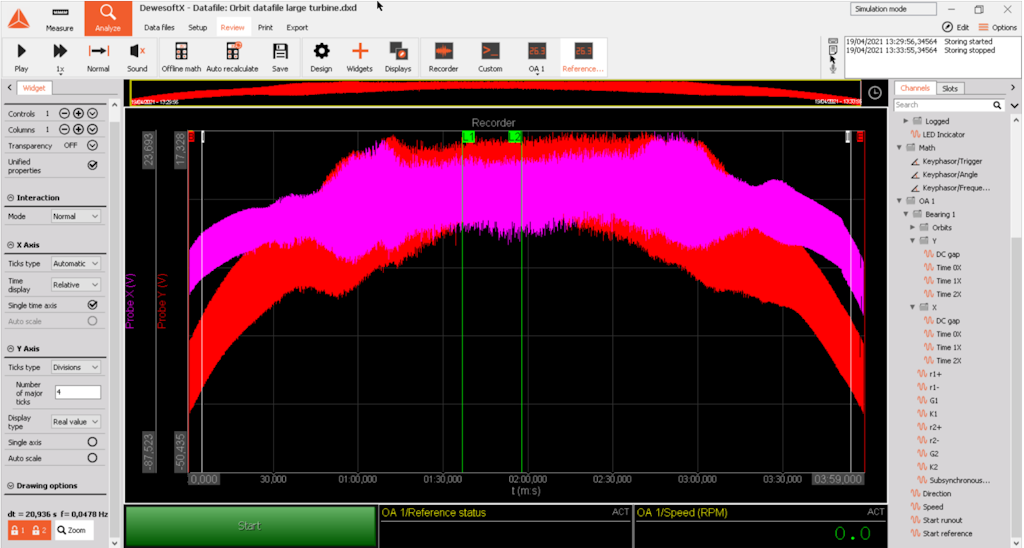Enable X axis Auto scale option
Screen dimensions: 1024x548
pyautogui.click(x=92, y=321)
